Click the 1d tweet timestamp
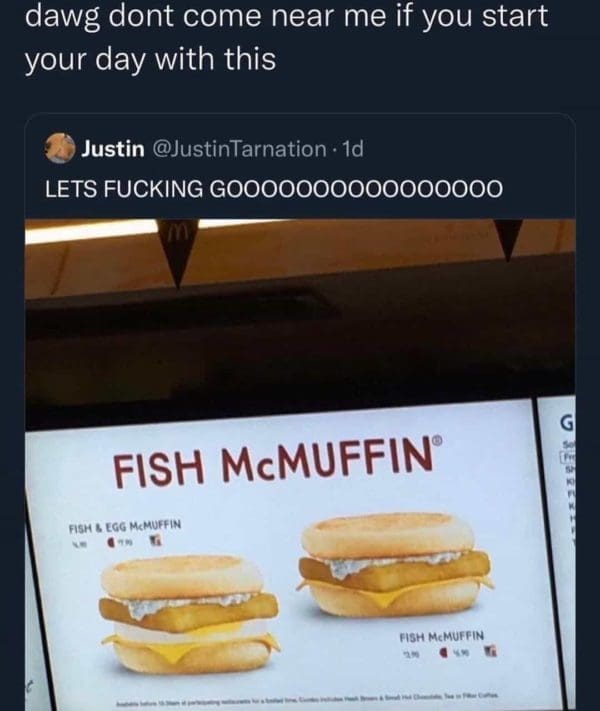The image size is (600, 711). pos(350,150)
